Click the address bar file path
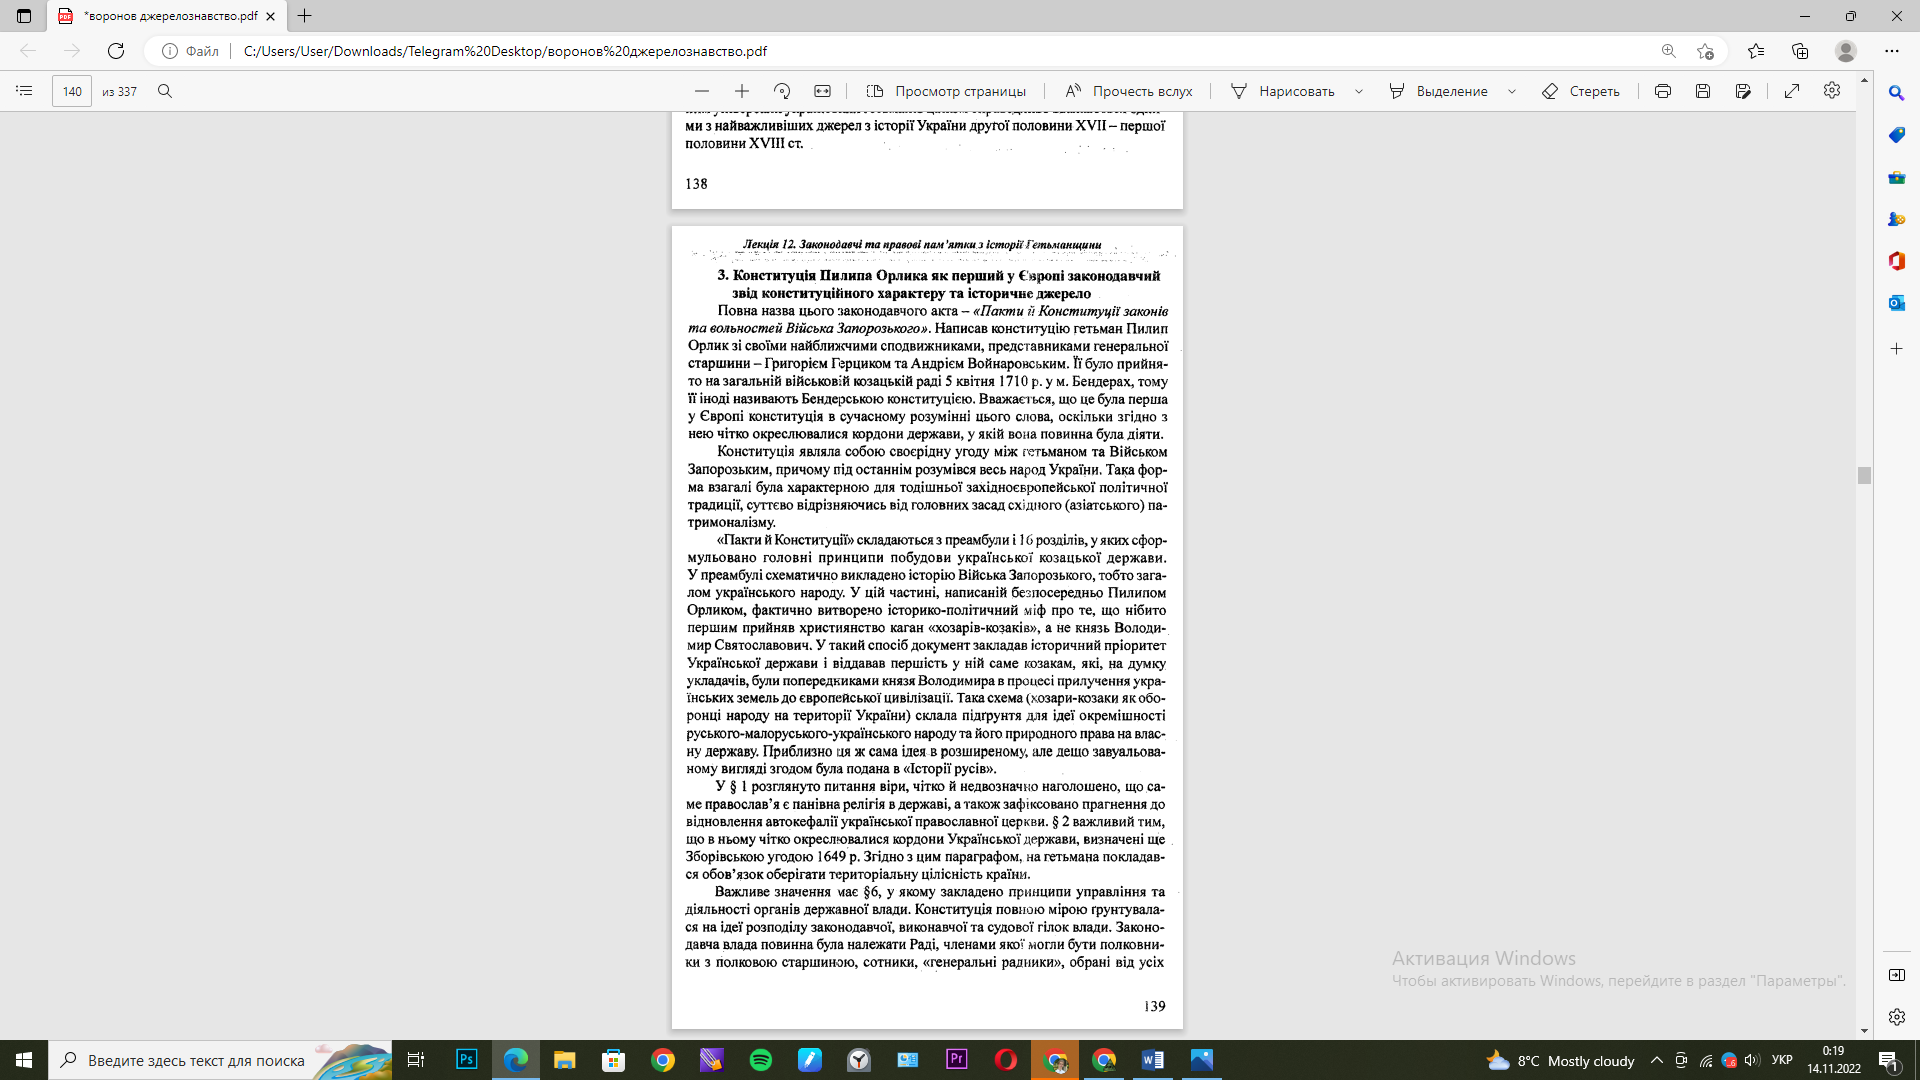 [x=505, y=51]
